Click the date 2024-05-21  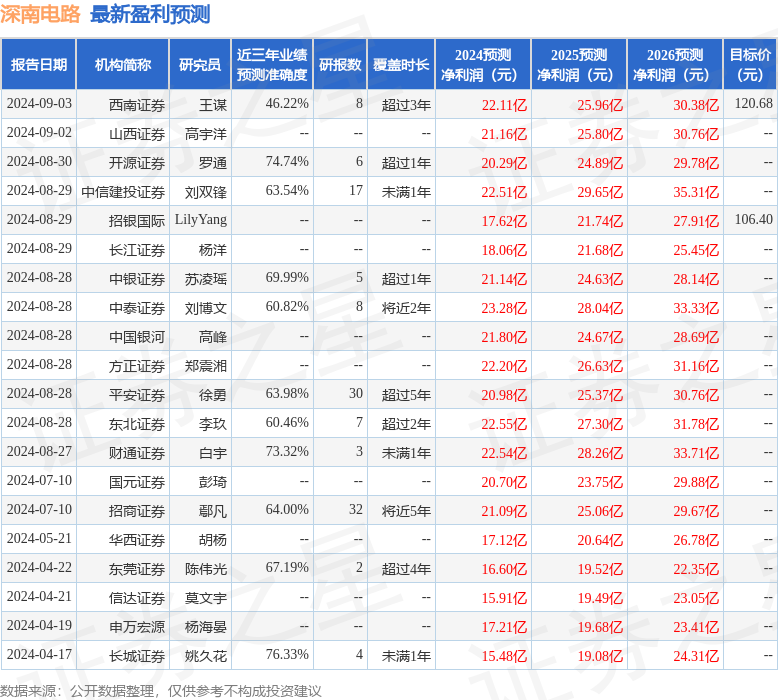[x=39, y=539]
